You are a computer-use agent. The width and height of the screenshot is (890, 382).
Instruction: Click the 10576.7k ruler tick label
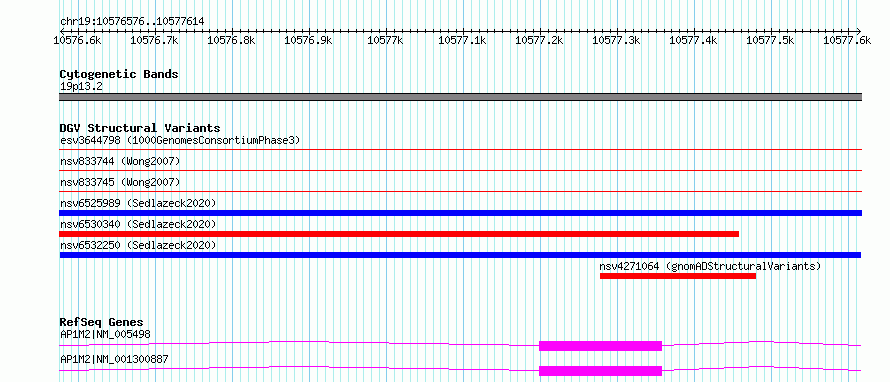(154, 40)
